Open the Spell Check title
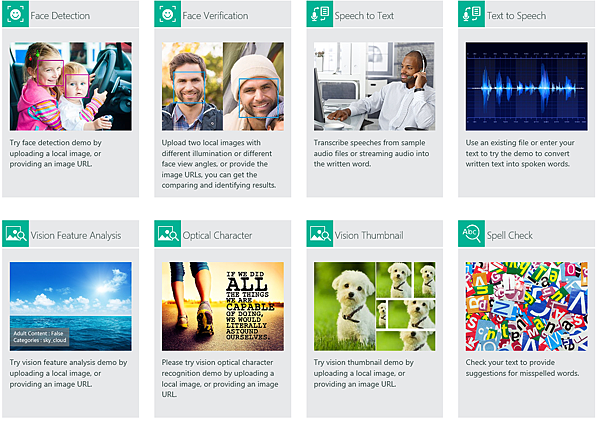The height and width of the screenshot is (422, 600). point(510,235)
